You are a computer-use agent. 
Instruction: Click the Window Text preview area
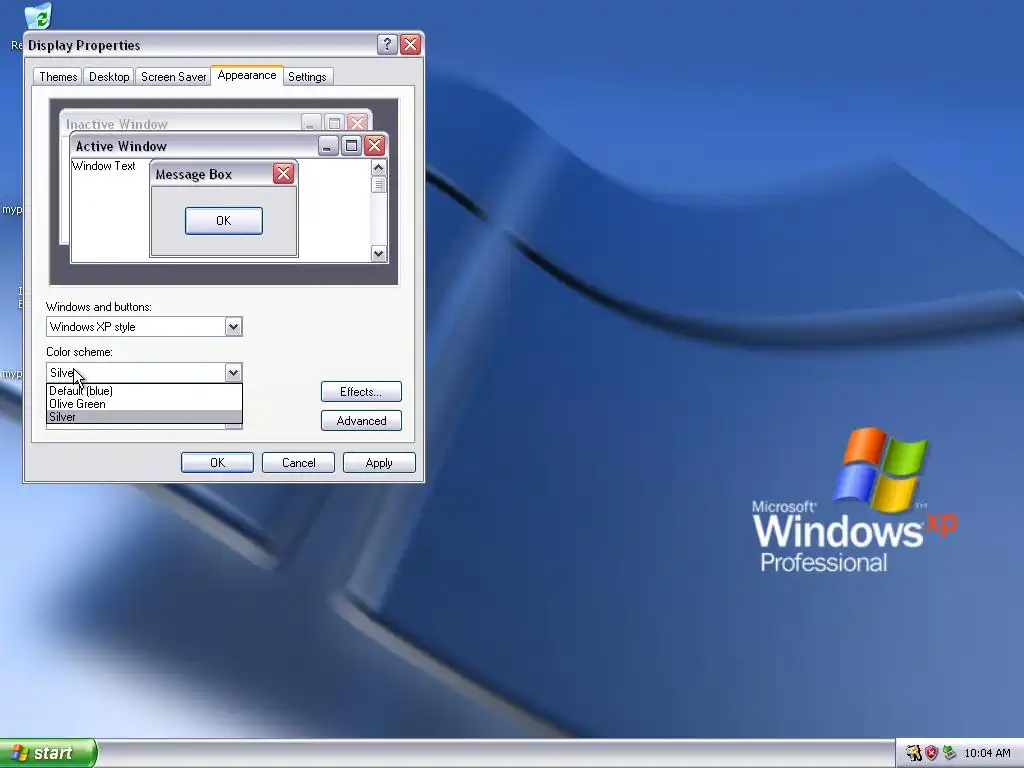(x=104, y=166)
